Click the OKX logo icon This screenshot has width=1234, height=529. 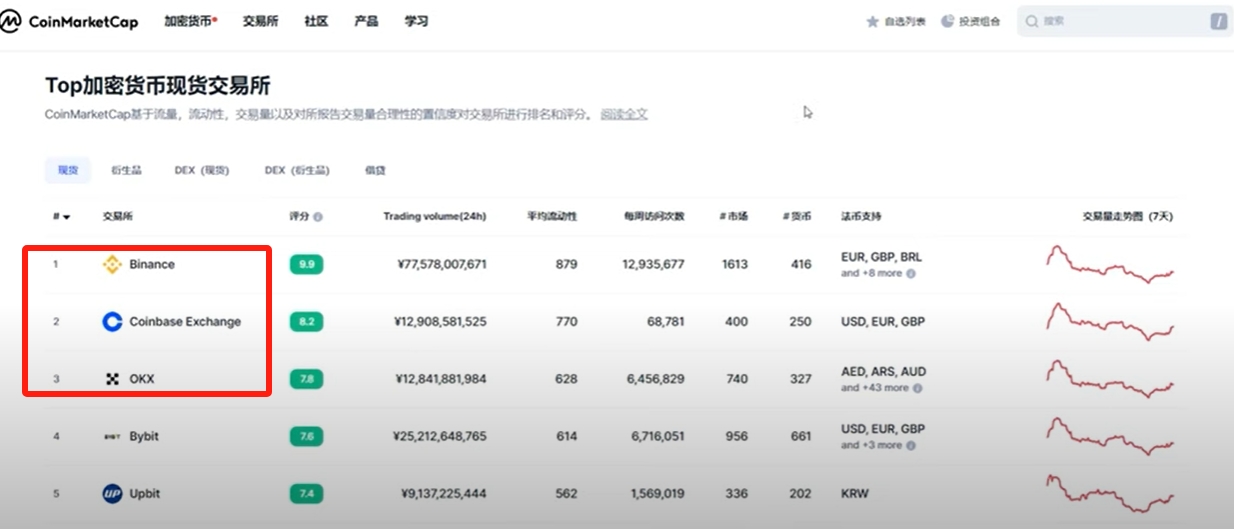[113, 379]
